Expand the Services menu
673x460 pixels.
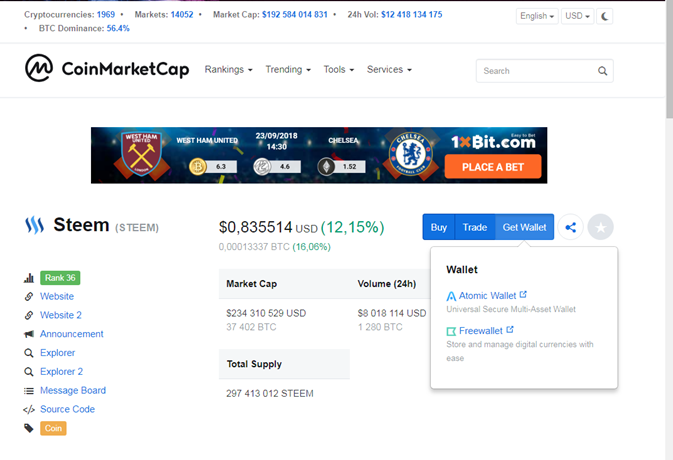[x=389, y=70]
